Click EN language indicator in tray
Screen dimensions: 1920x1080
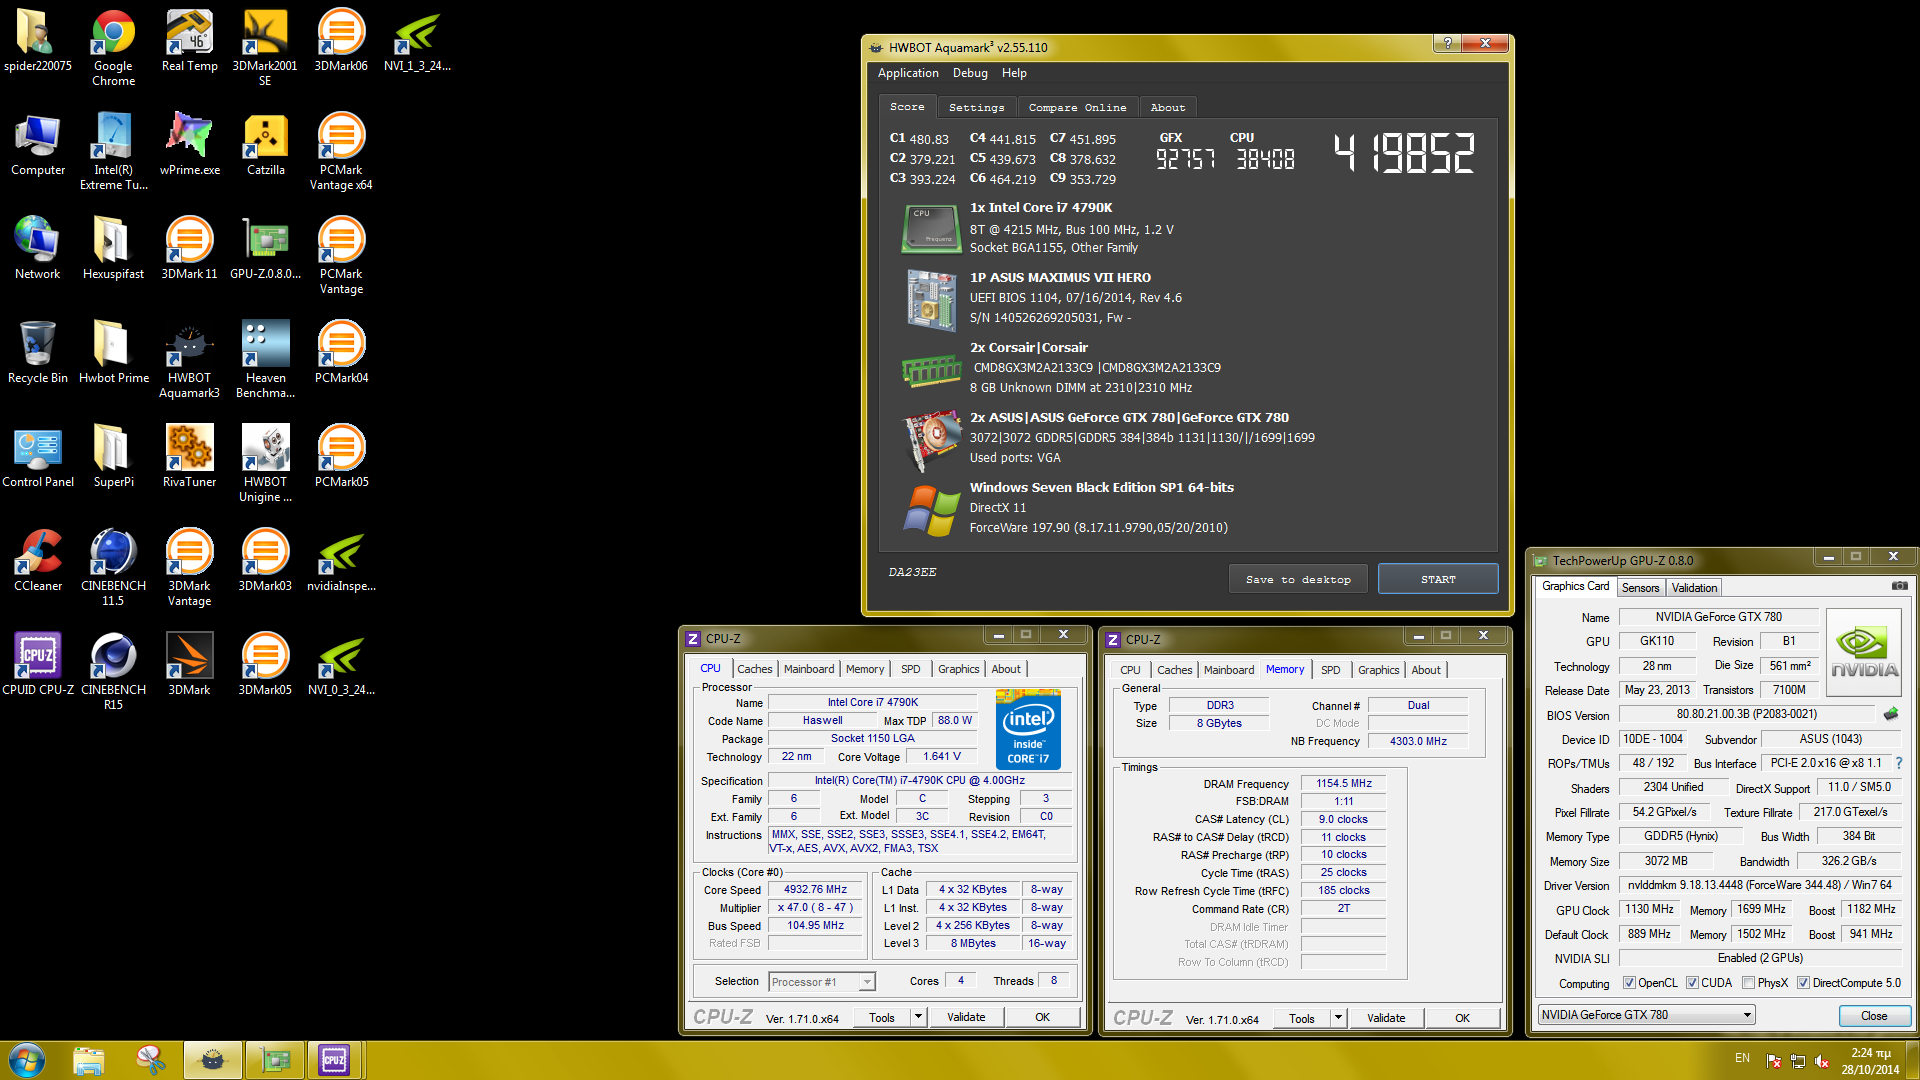1742,1058
